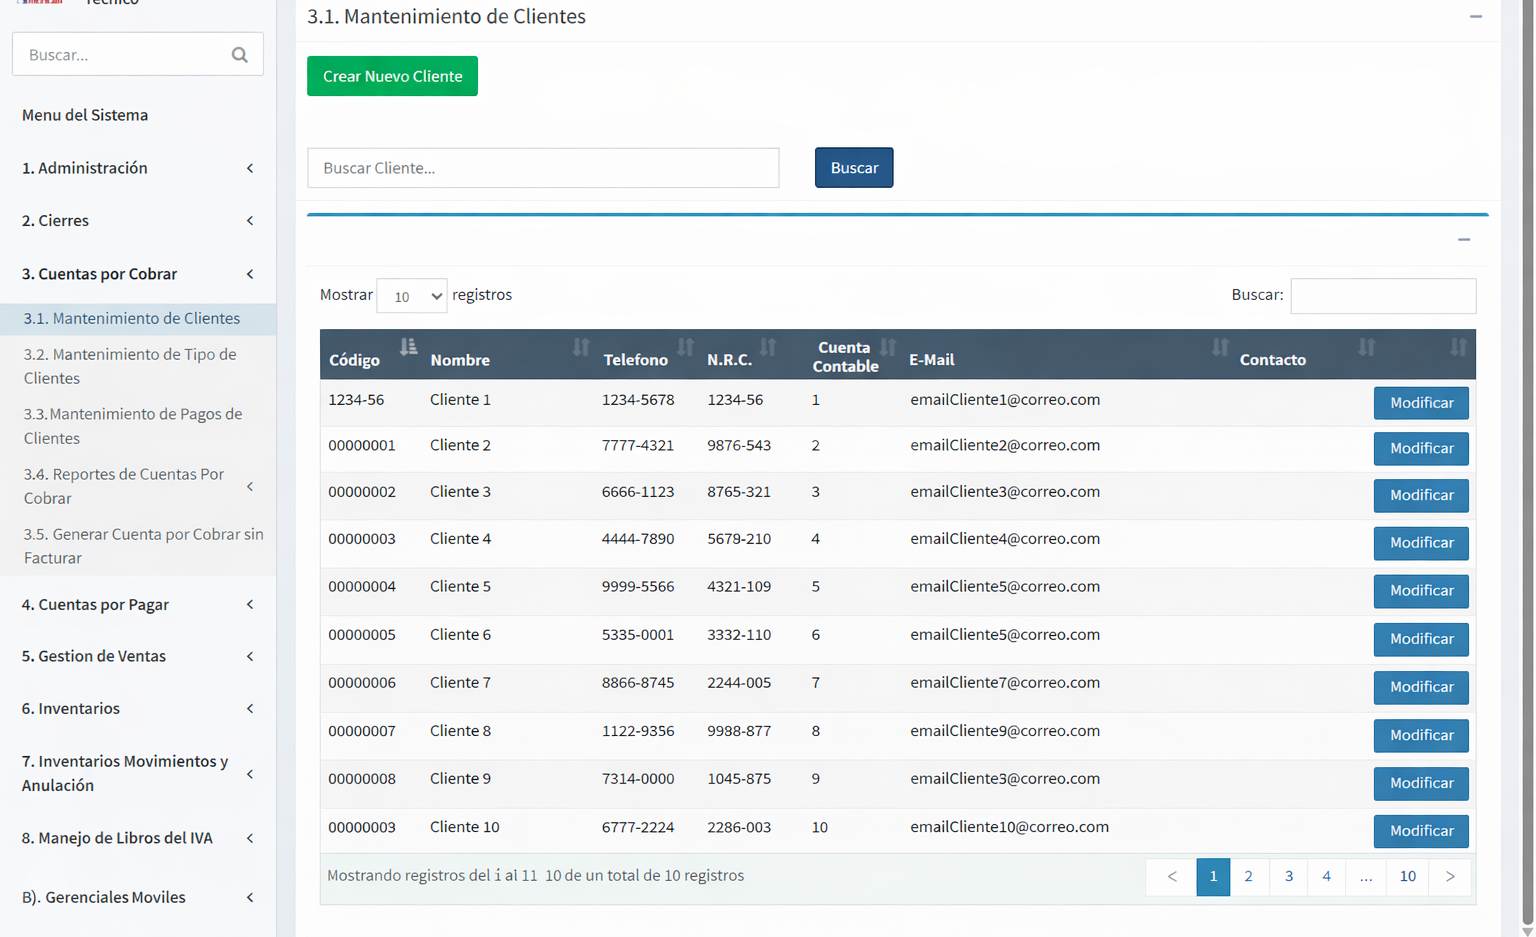Viewport: 1536px width, 937px height.
Task: Click the Crear Nuevo Cliente button
Action: click(392, 76)
